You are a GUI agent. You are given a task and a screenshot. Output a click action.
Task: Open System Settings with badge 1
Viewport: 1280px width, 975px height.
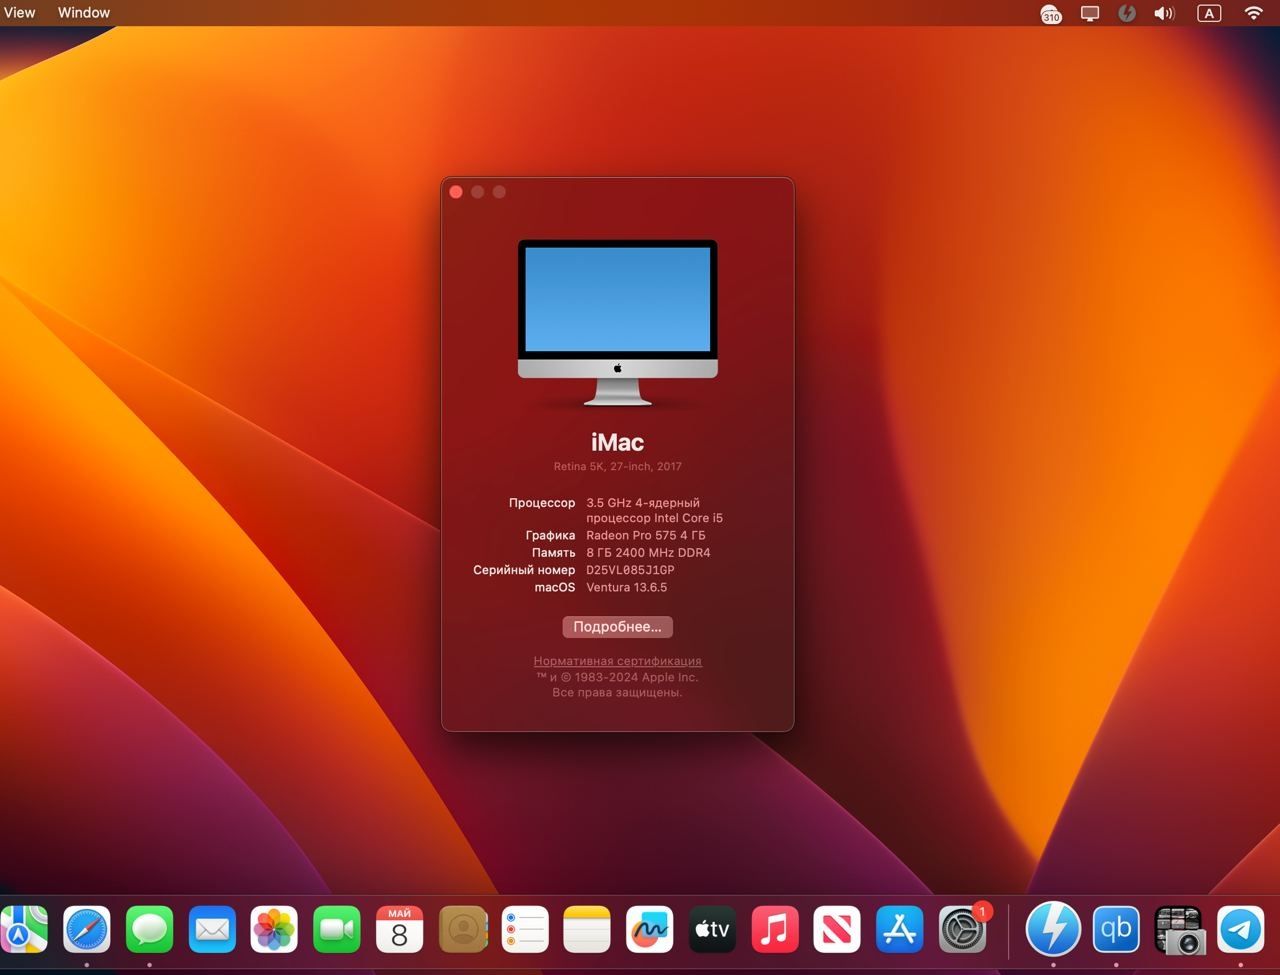(963, 930)
